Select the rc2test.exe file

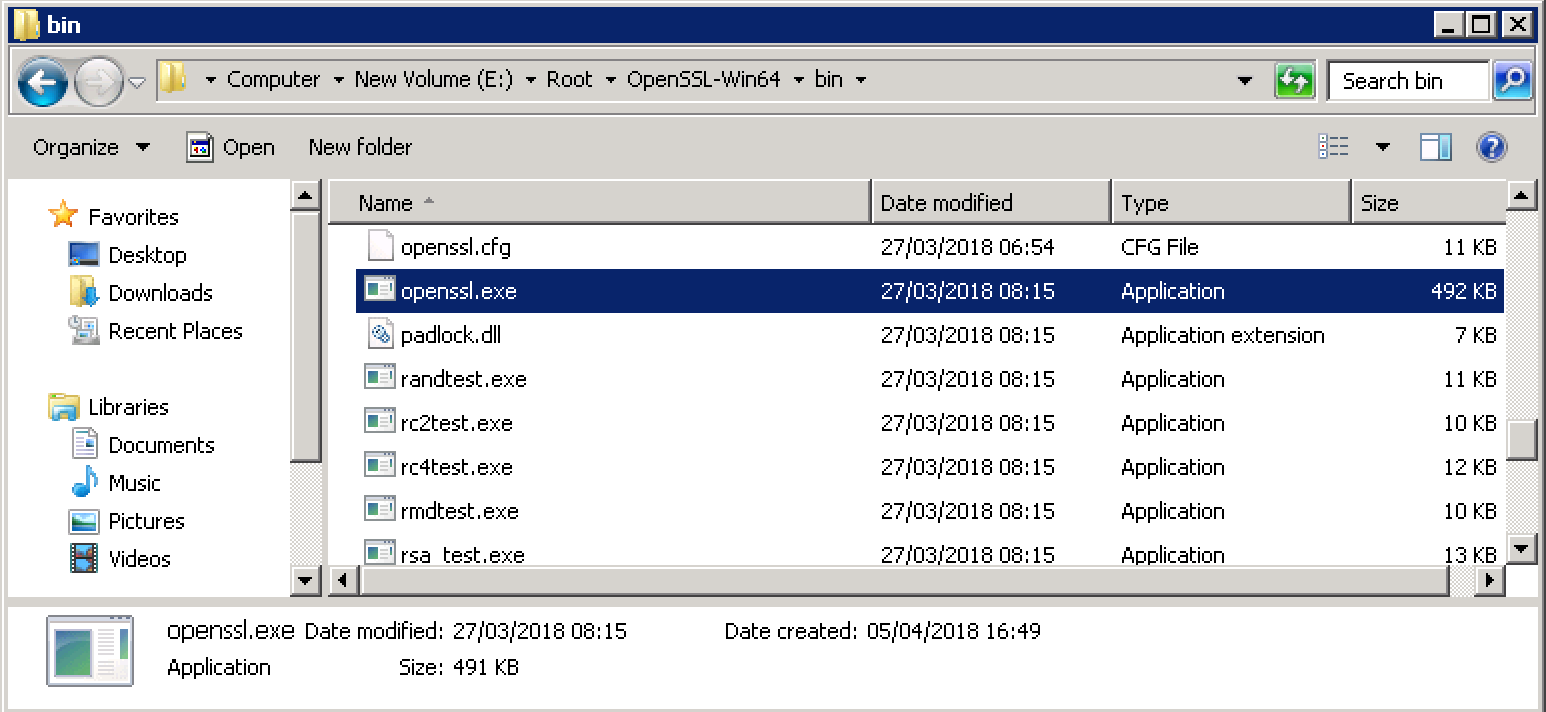coord(930,423)
